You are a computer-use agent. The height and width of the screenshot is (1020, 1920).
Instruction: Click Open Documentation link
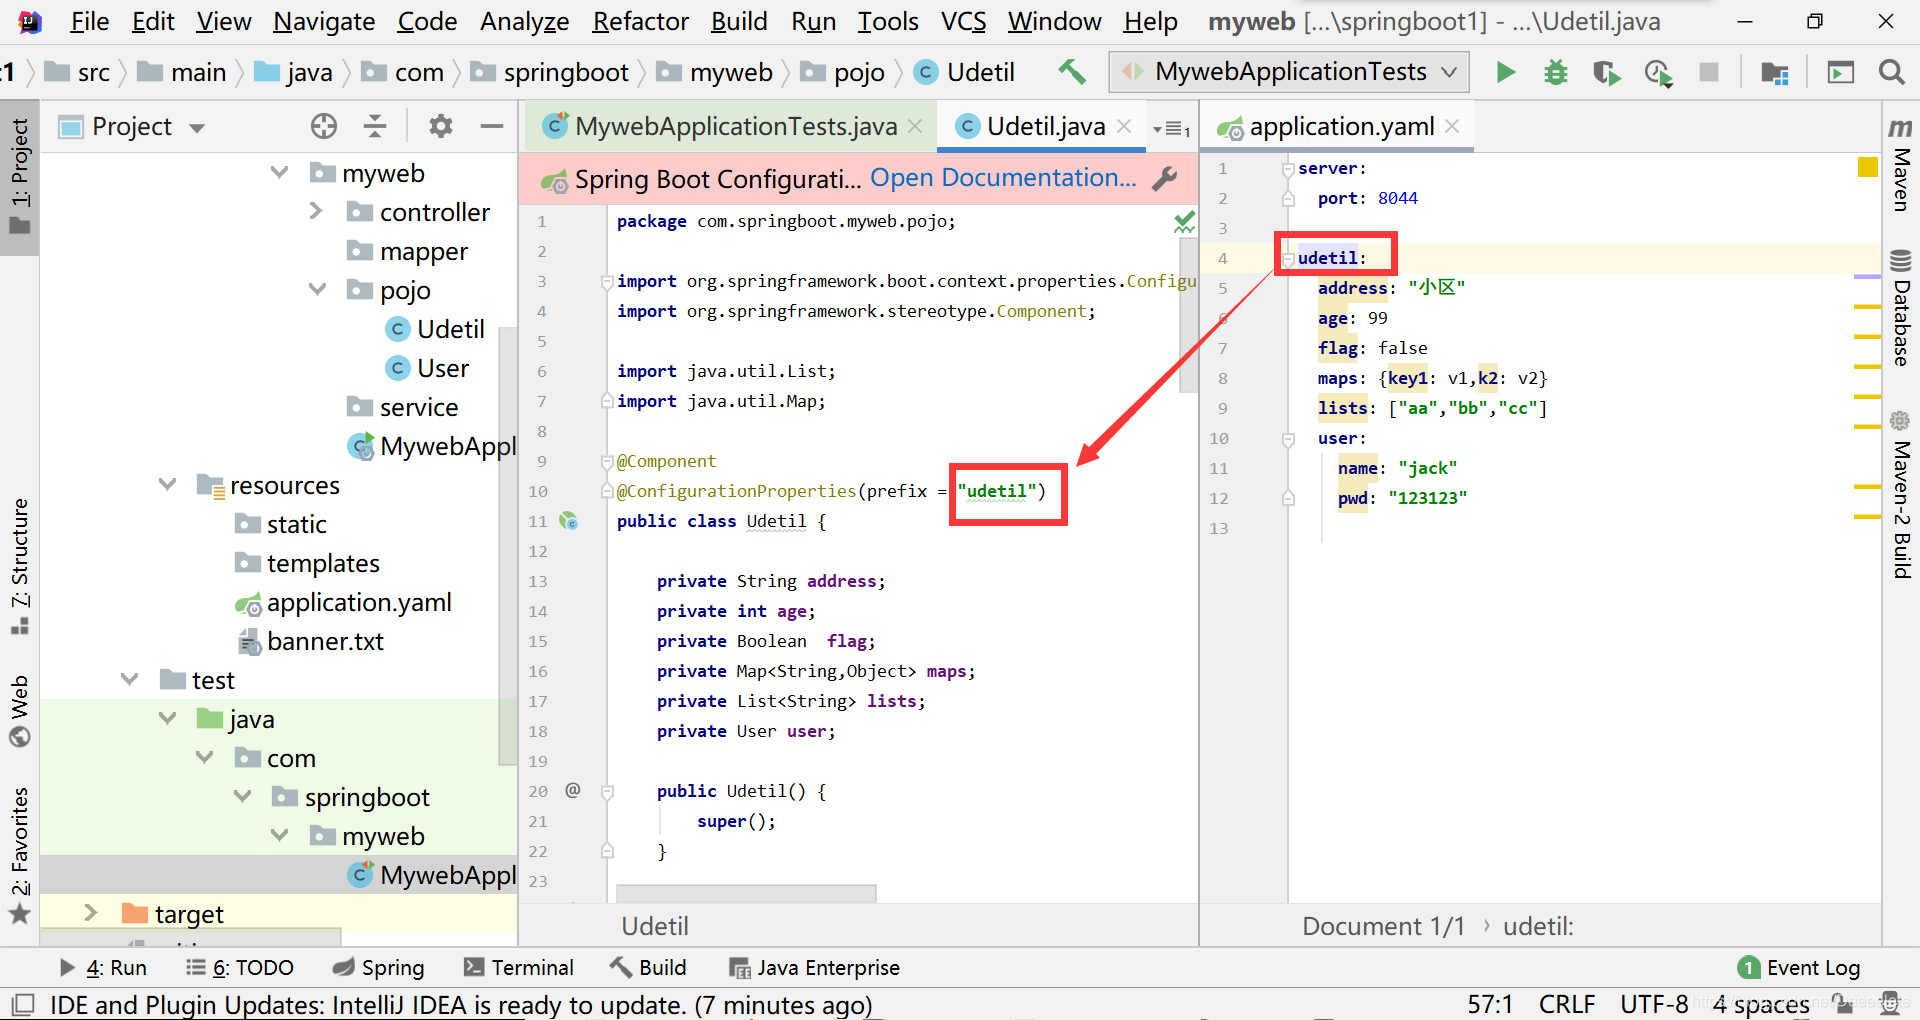pyautogui.click(x=1003, y=178)
